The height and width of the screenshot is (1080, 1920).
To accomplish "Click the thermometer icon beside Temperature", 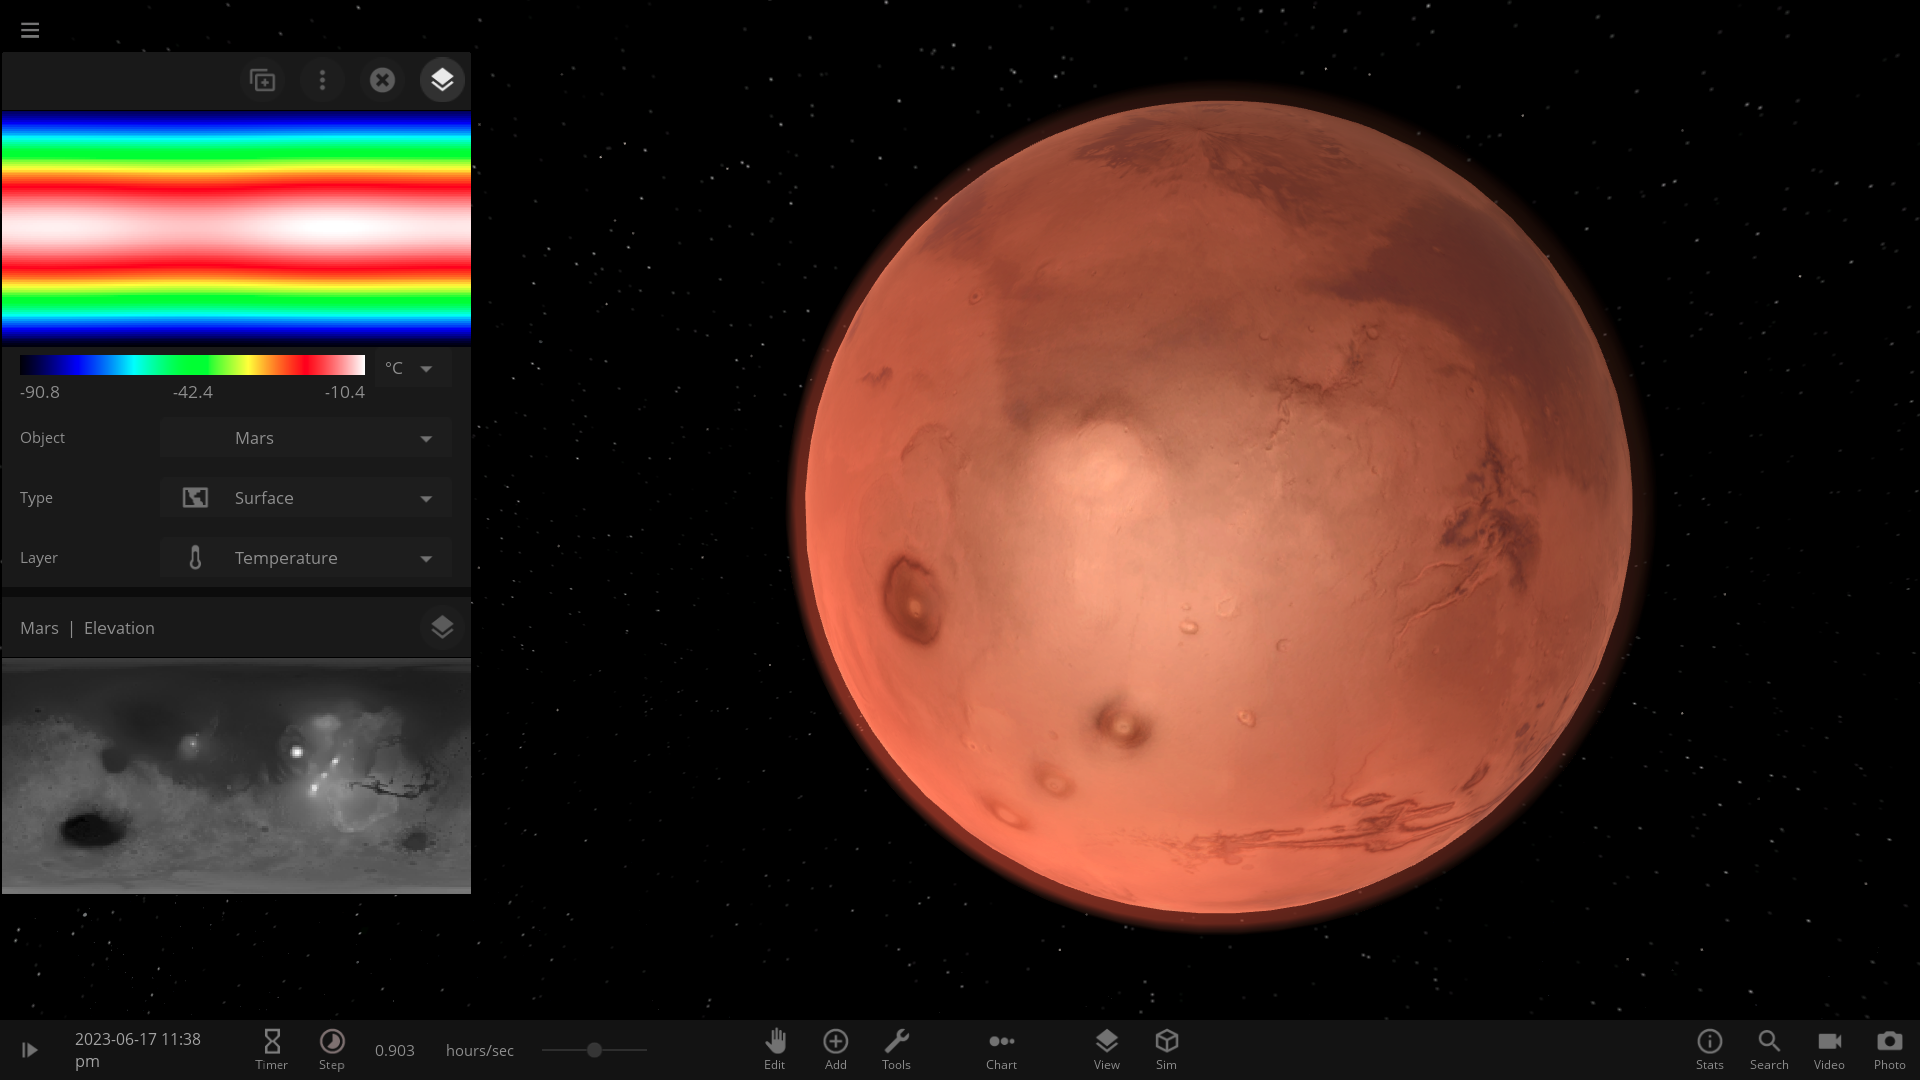I will [195, 558].
